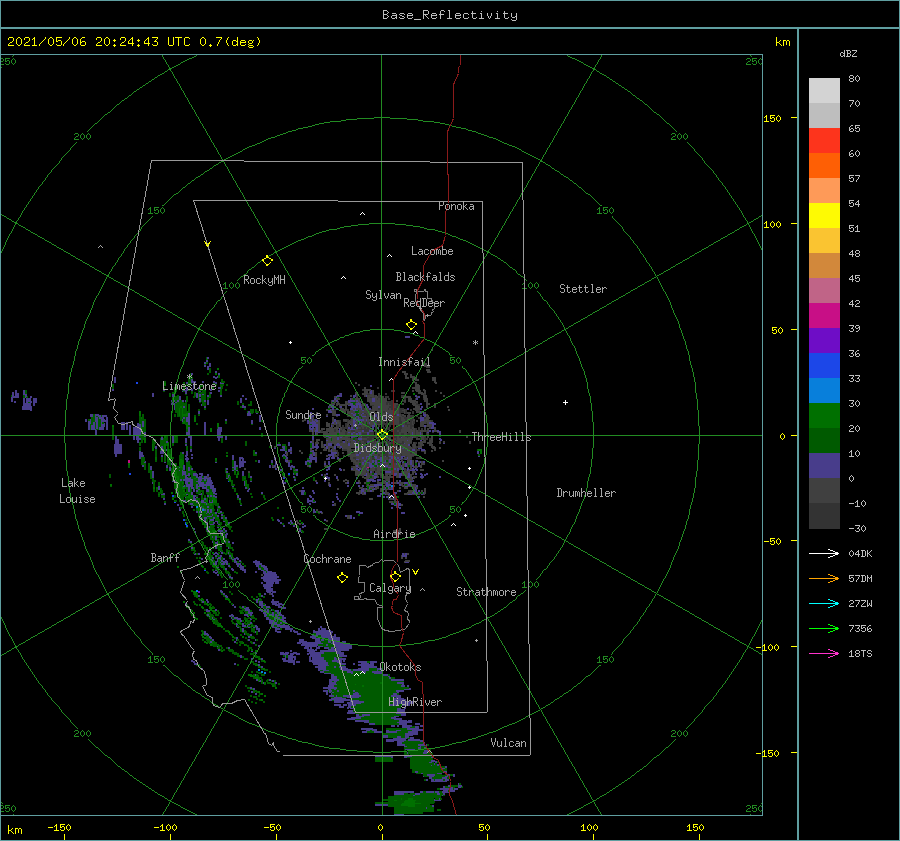Click the Limestone label
The height and width of the screenshot is (841, 900).
tap(189, 386)
